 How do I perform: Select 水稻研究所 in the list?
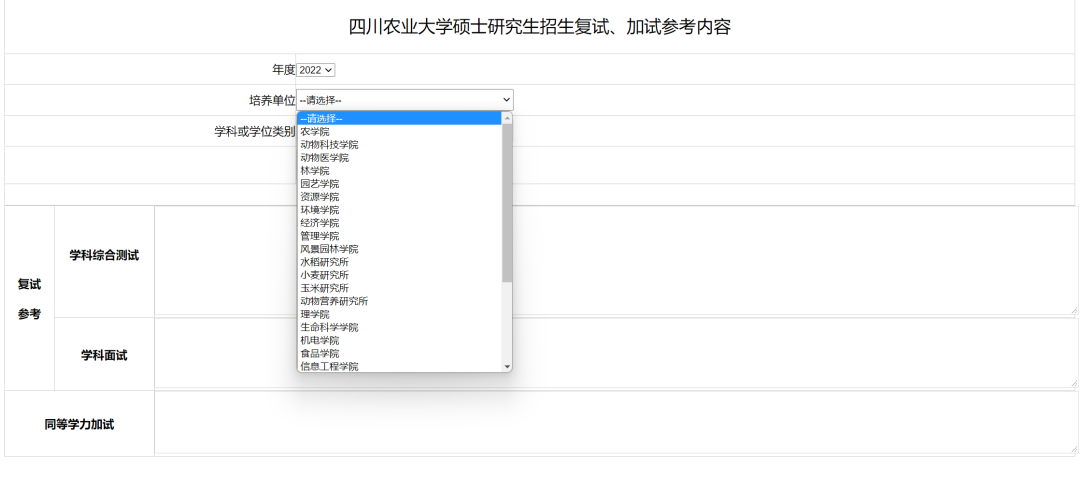(x=324, y=261)
